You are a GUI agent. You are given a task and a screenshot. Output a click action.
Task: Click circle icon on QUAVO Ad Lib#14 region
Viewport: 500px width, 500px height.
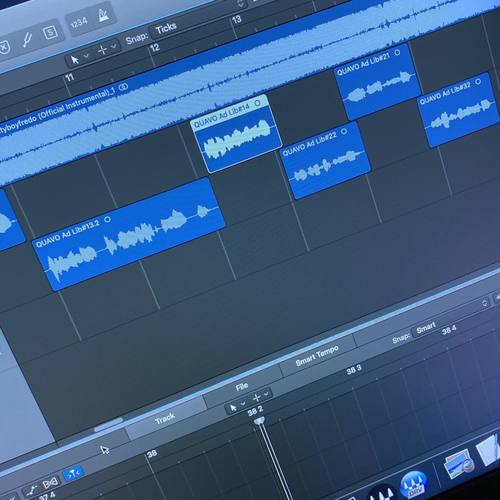click(x=257, y=103)
